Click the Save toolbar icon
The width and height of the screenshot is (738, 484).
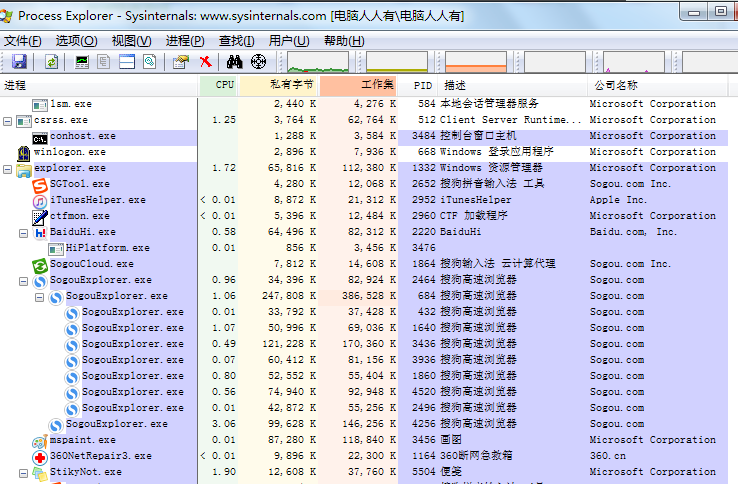tap(19, 62)
